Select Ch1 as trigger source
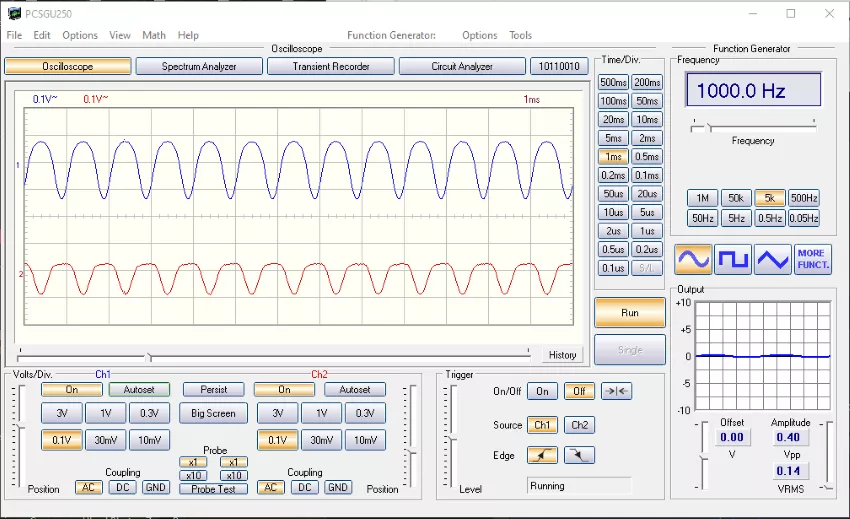 (x=542, y=425)
